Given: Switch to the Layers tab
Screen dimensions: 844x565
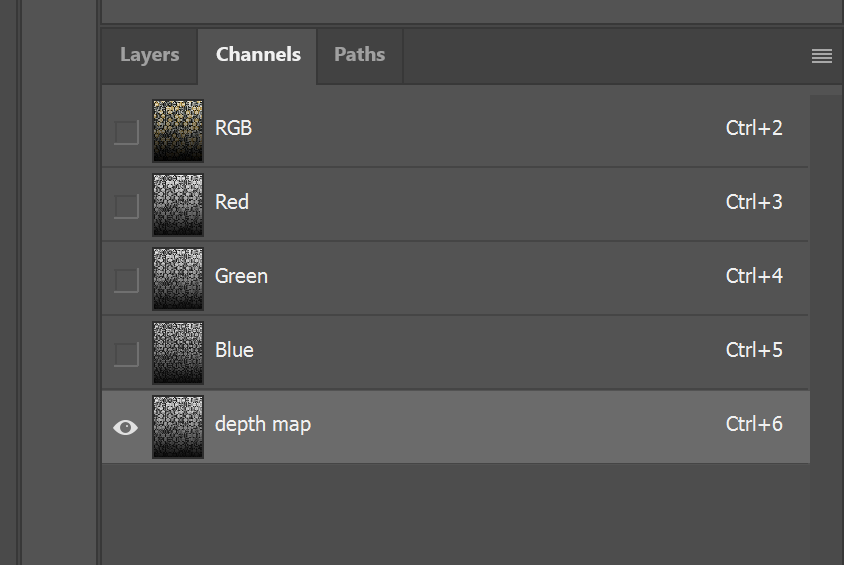Looking at the screenshot, I should pyautogui.click(x=150, y=55).
